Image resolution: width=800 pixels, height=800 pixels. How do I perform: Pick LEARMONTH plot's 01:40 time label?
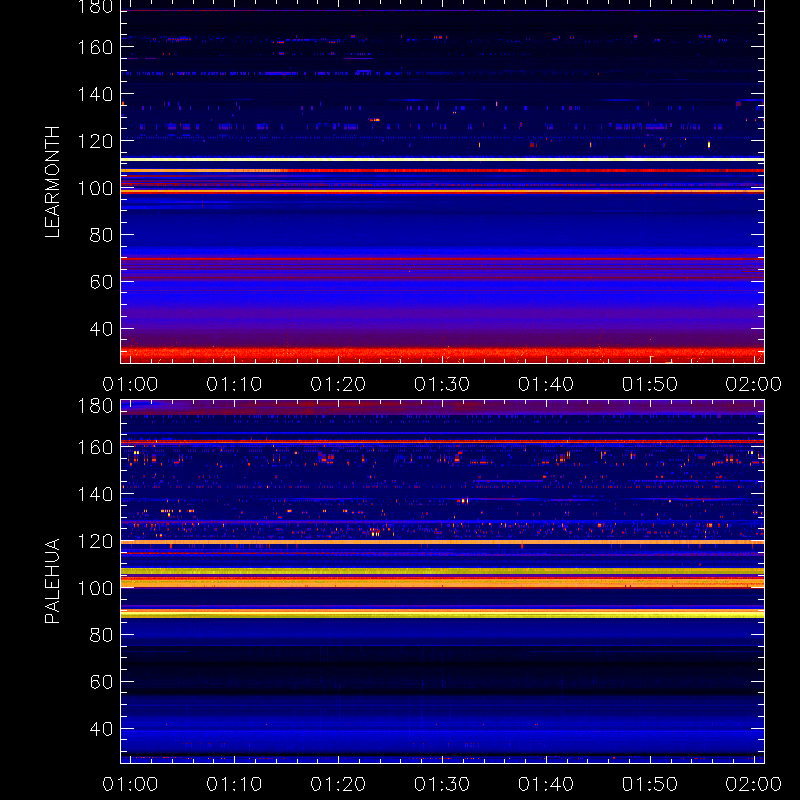(546, 384)
